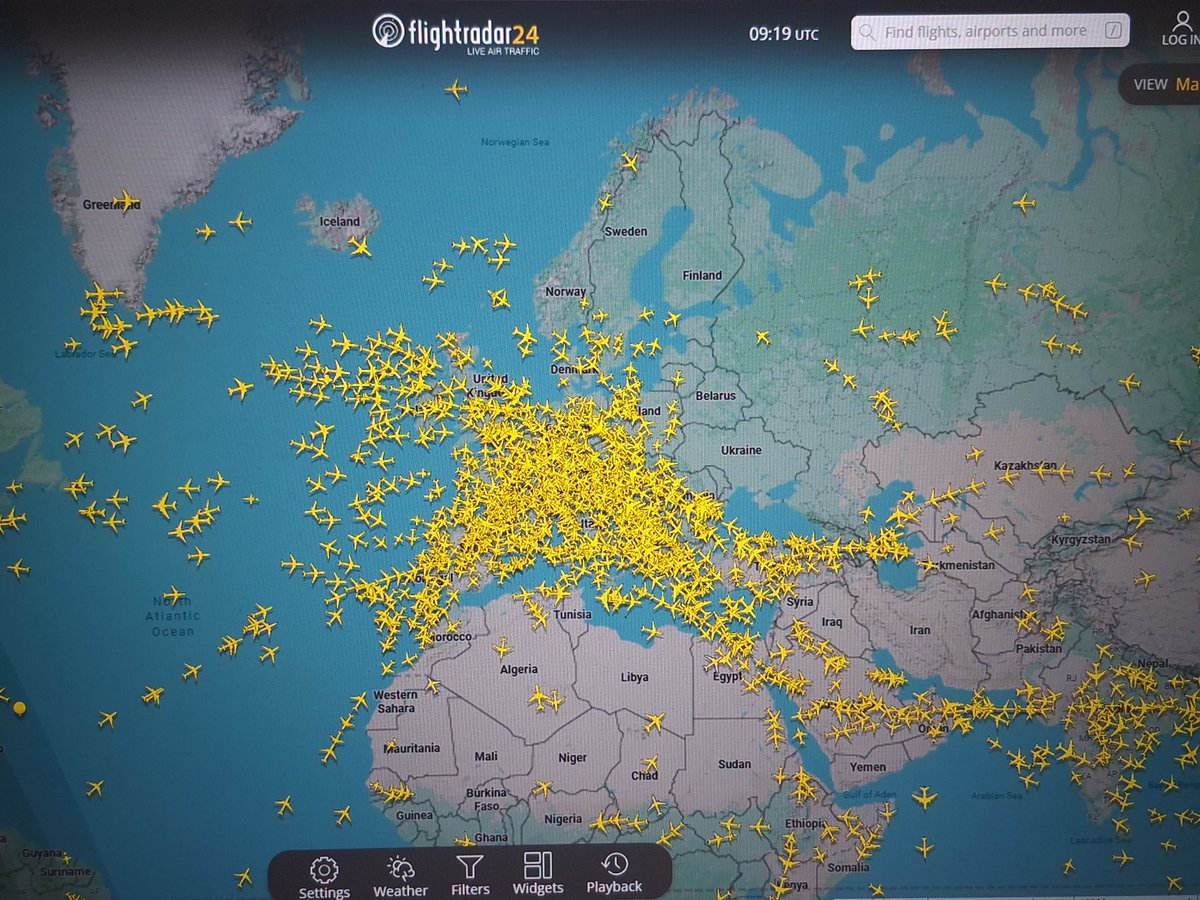This screenshot has width=1200, height=900.
Task: Select the lone aircraft over northern Russia
Action: [x=1023, y=203]
